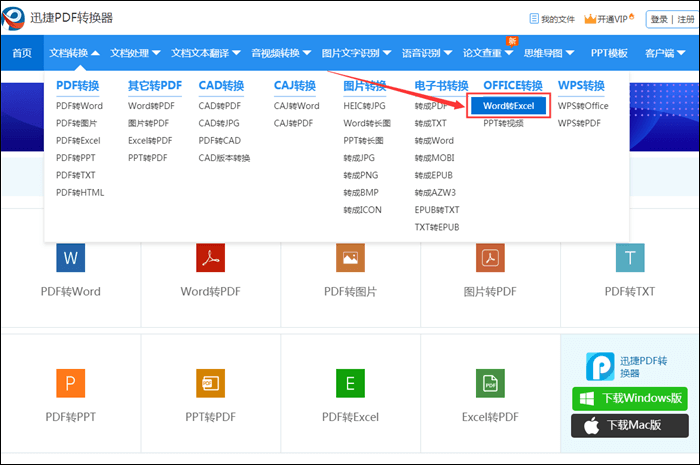This screenshot has height=465, width=700.
Task: Choose Word转长图 entry
Action: pyautogui.click(x=367, y=123)
